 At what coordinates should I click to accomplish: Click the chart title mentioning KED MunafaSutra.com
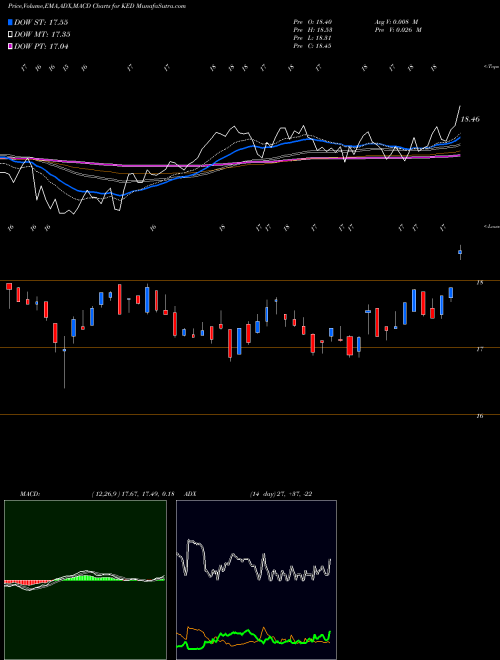[97, 6]
